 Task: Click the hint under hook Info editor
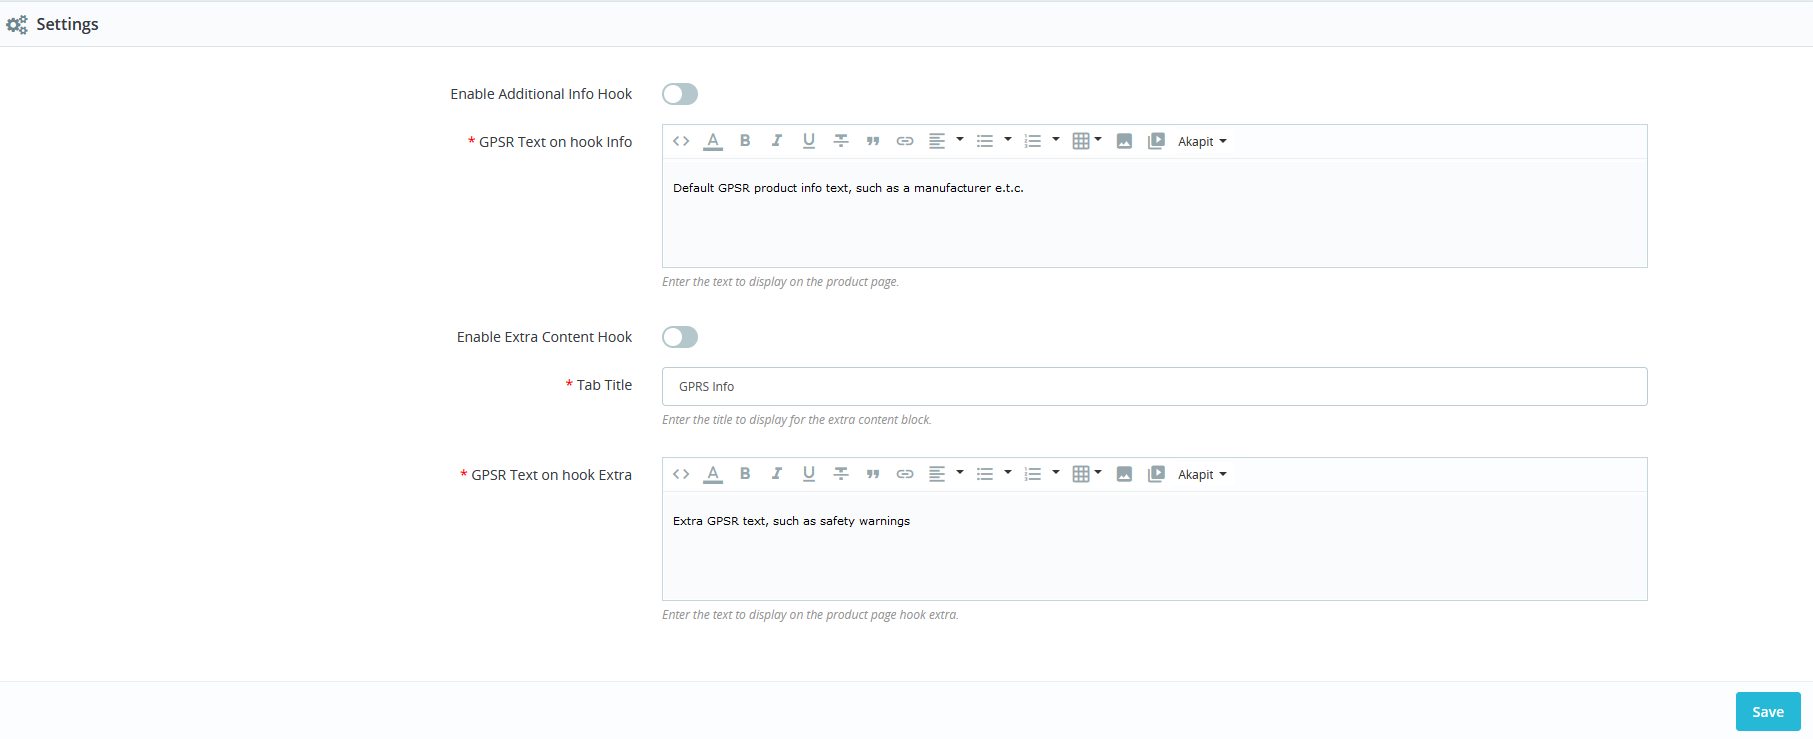[780, 282]
